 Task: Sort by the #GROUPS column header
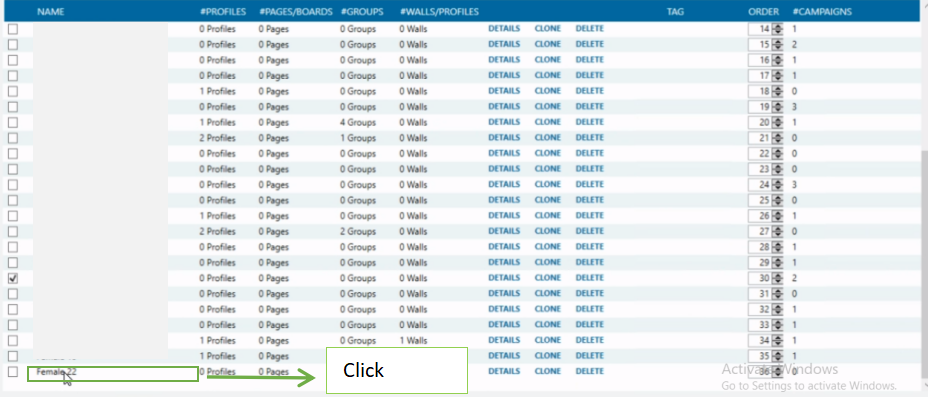coord(362,12)
